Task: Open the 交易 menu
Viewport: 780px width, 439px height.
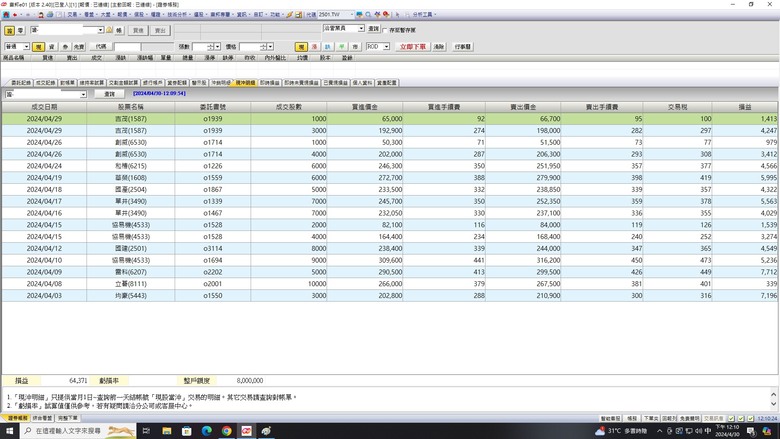Action: tap(72, 14)
